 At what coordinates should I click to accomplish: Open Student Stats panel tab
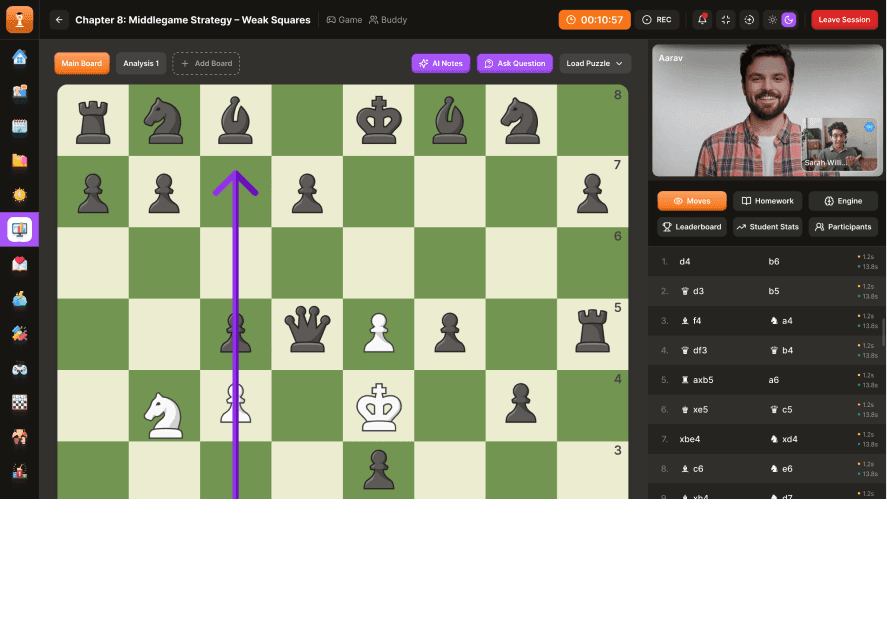click(x=768, y=227)
